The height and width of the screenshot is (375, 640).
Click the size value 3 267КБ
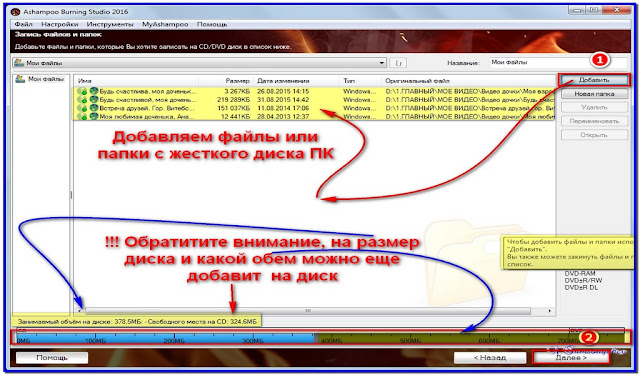click(237, 91)
